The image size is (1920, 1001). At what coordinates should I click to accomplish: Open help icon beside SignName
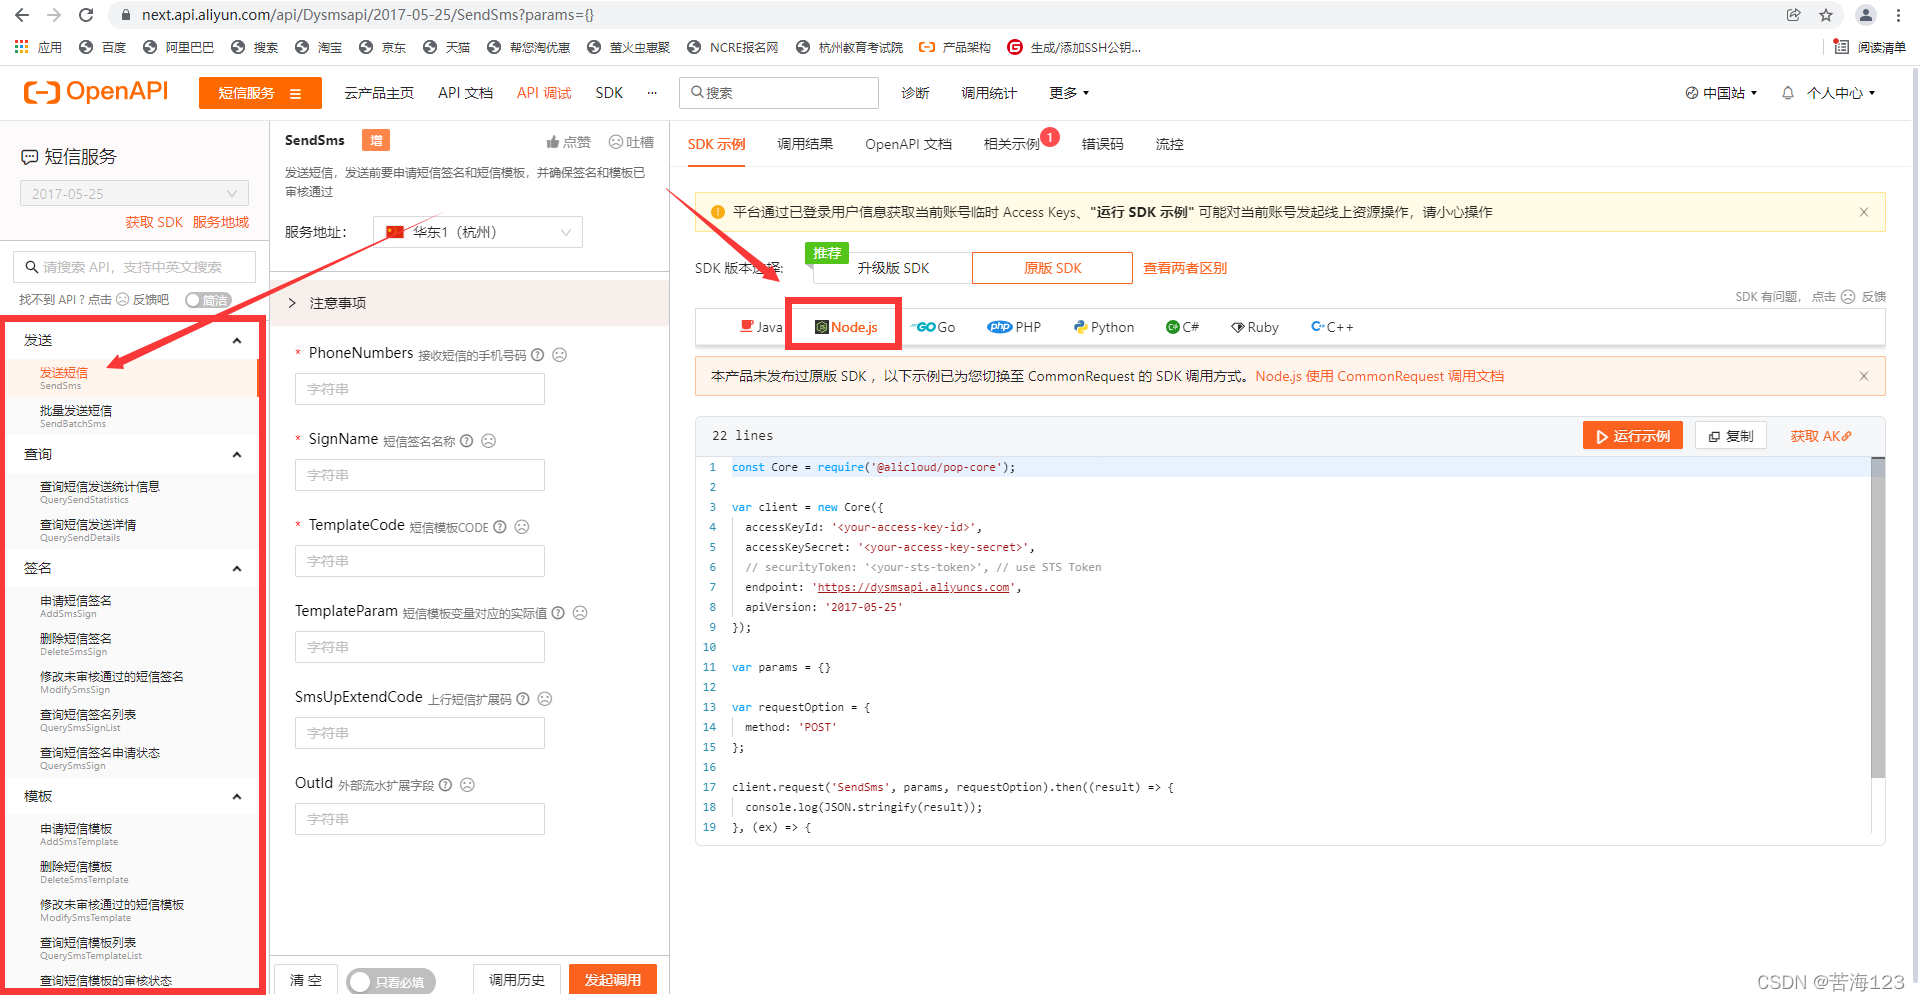click(x=467, y=441)
